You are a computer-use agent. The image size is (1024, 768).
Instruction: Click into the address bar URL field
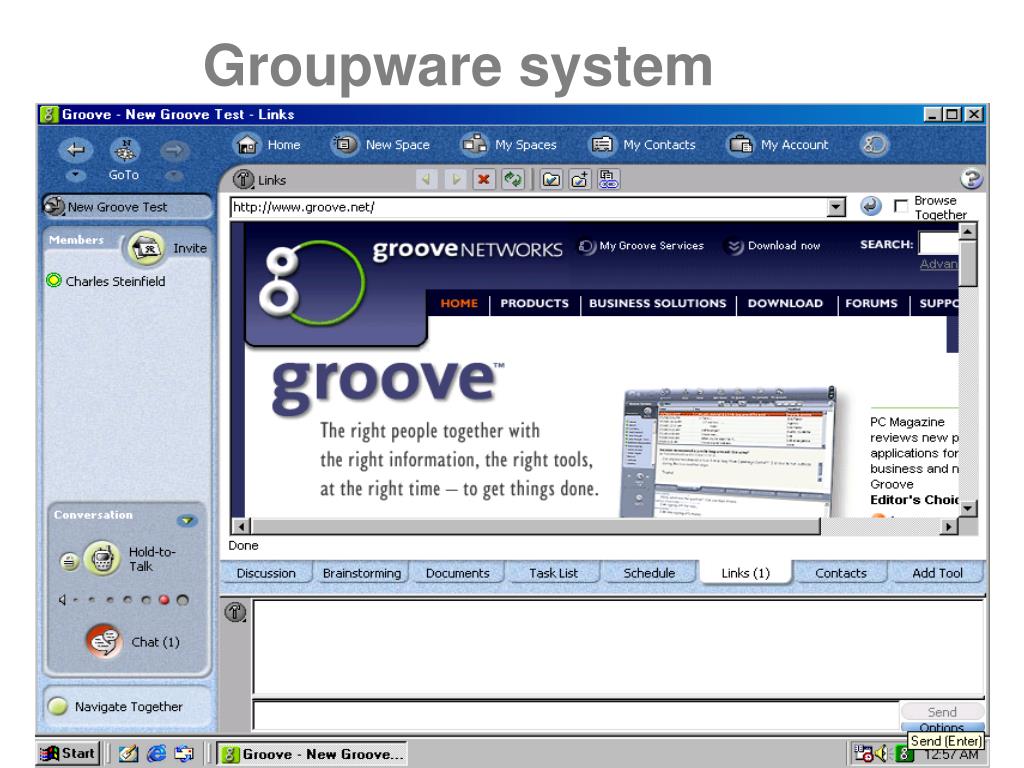click(529, 208)
